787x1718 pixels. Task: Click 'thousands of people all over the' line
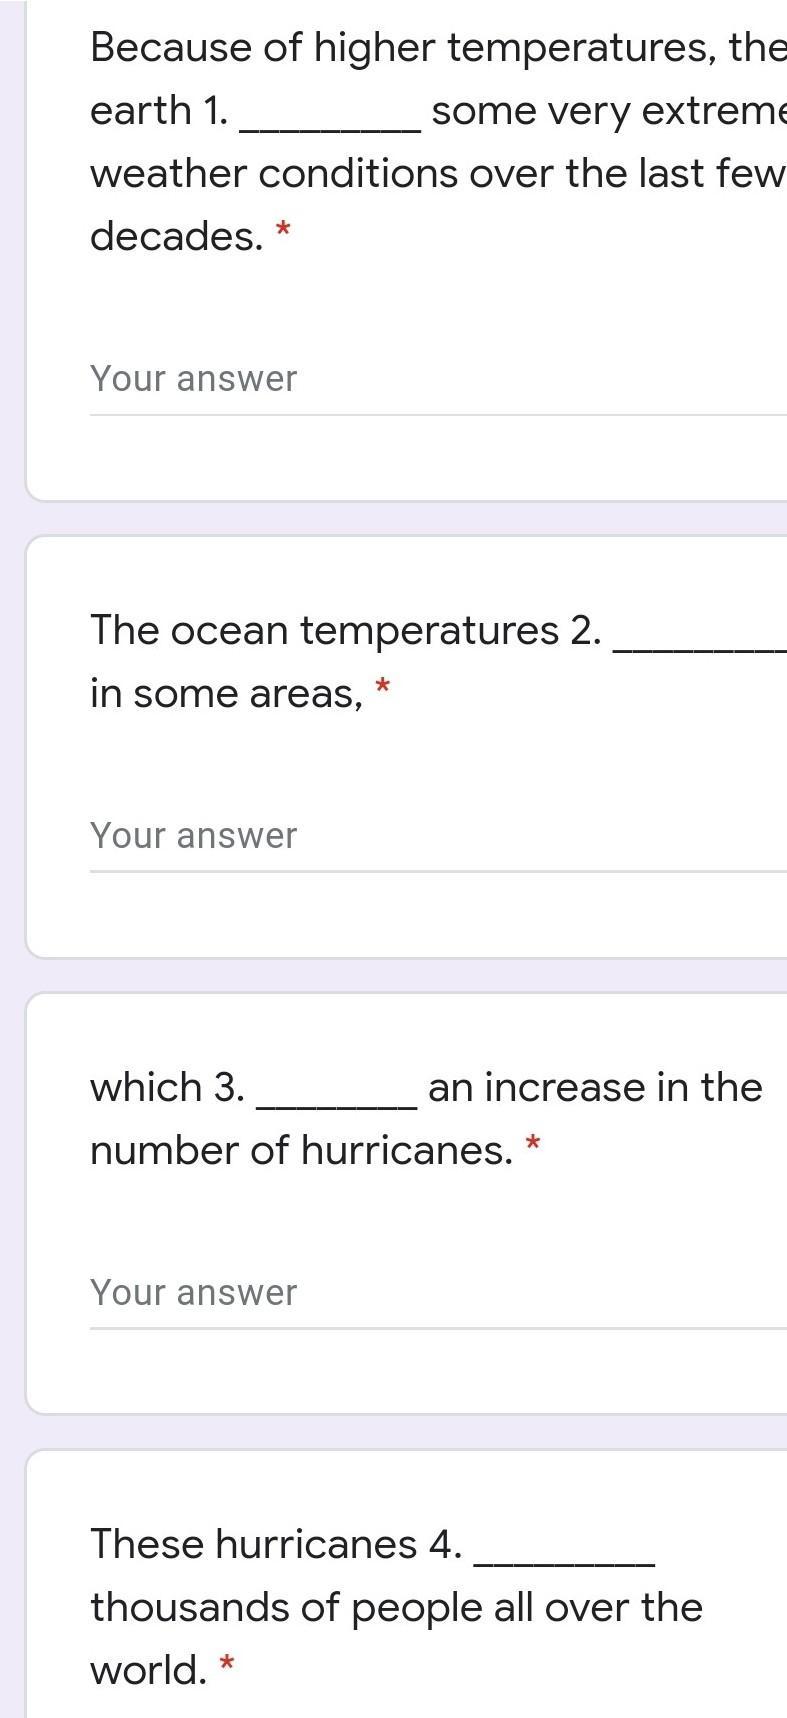[396, 1608]
